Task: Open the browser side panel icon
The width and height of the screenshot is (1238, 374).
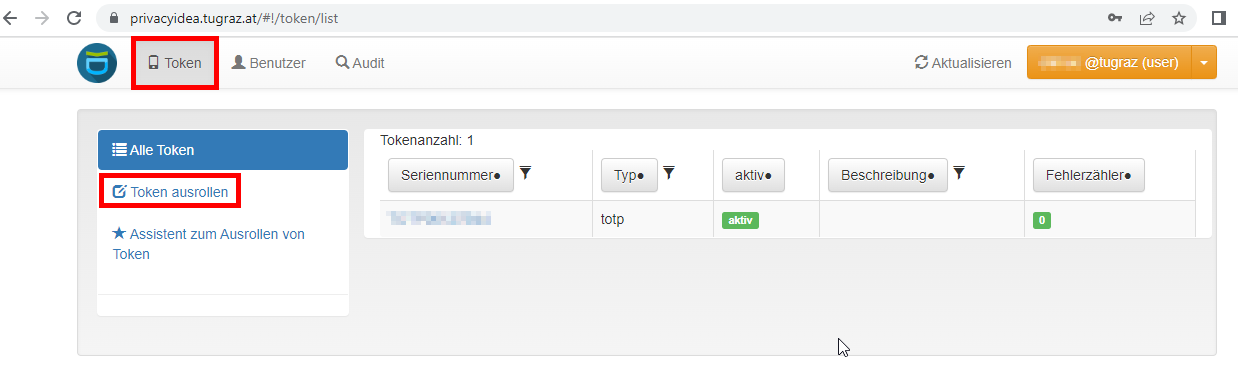Action: [1218, 18]
